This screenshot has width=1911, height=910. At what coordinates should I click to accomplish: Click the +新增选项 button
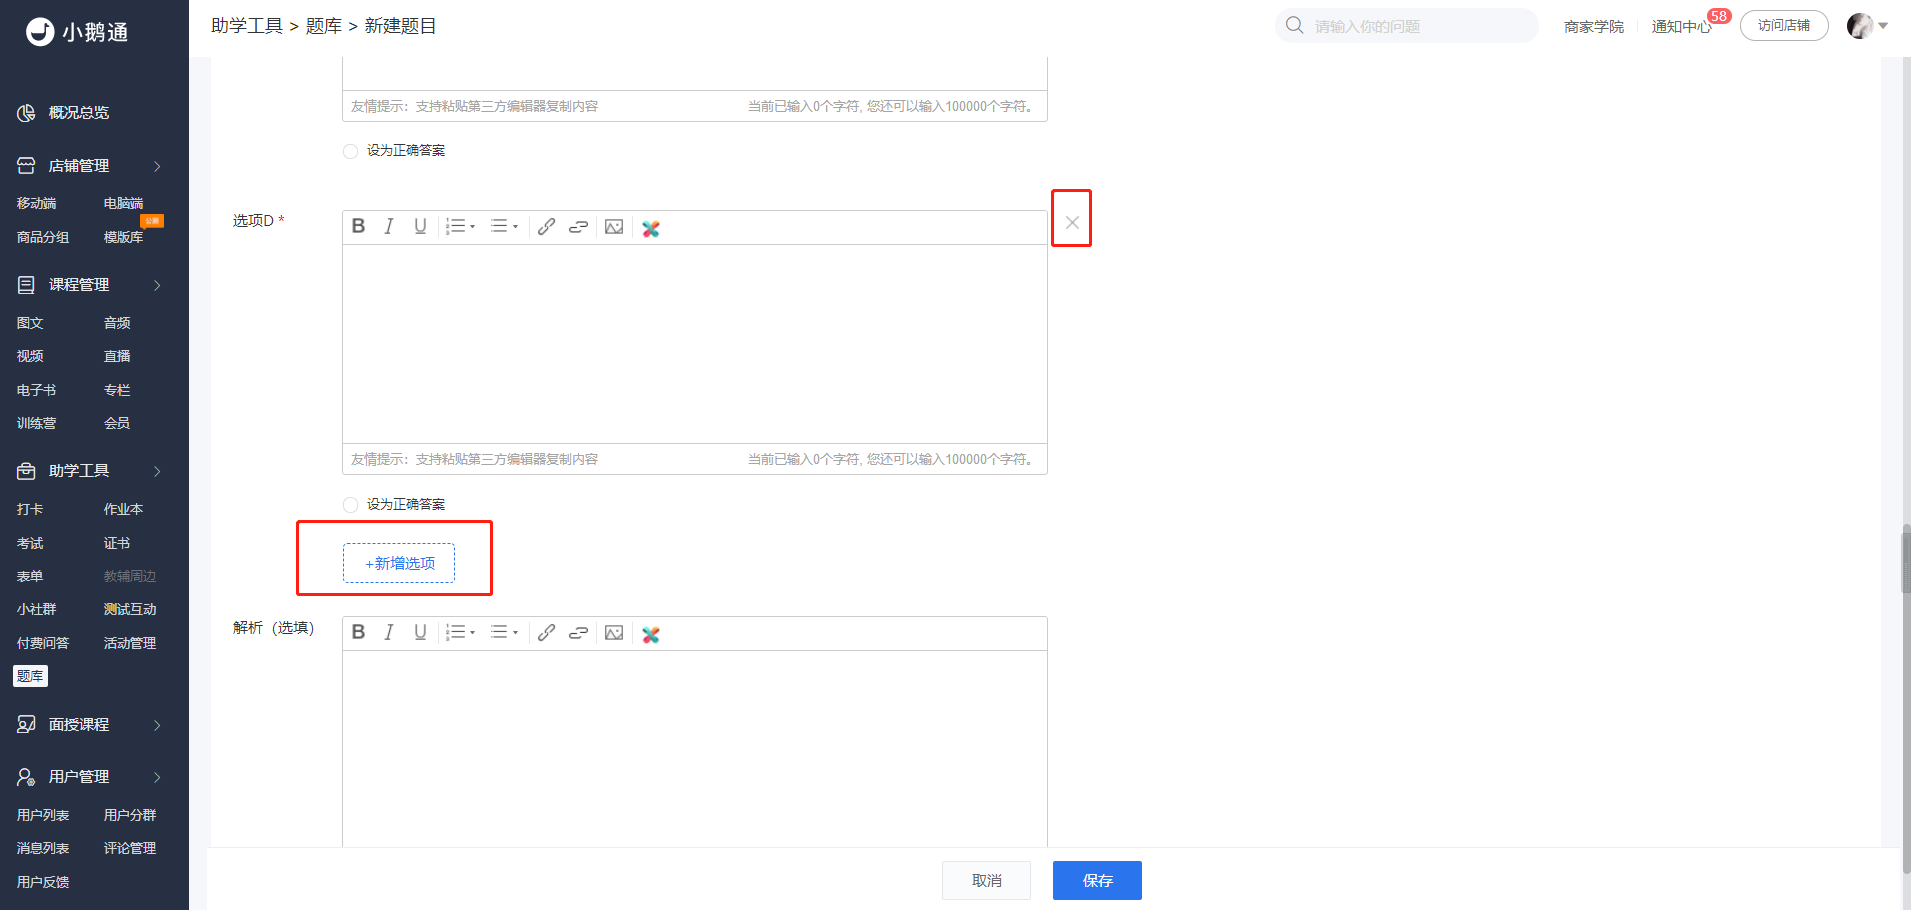(399, 563)
